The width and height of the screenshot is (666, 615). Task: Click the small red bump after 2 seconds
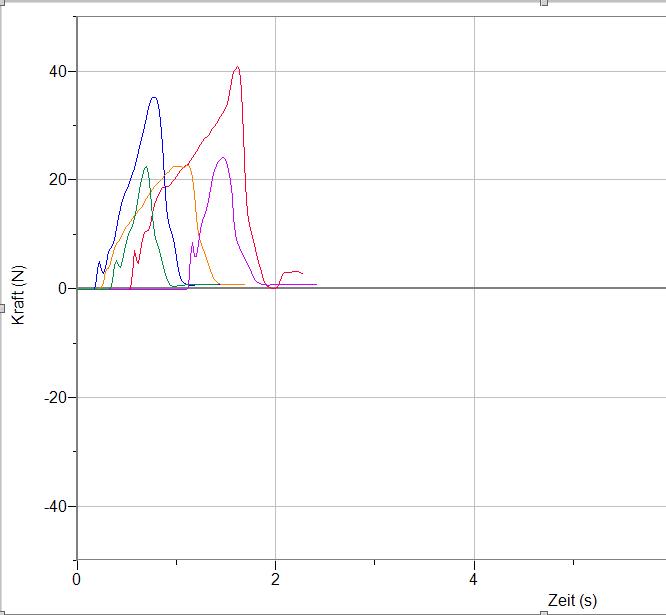click(x=292, y=271)
